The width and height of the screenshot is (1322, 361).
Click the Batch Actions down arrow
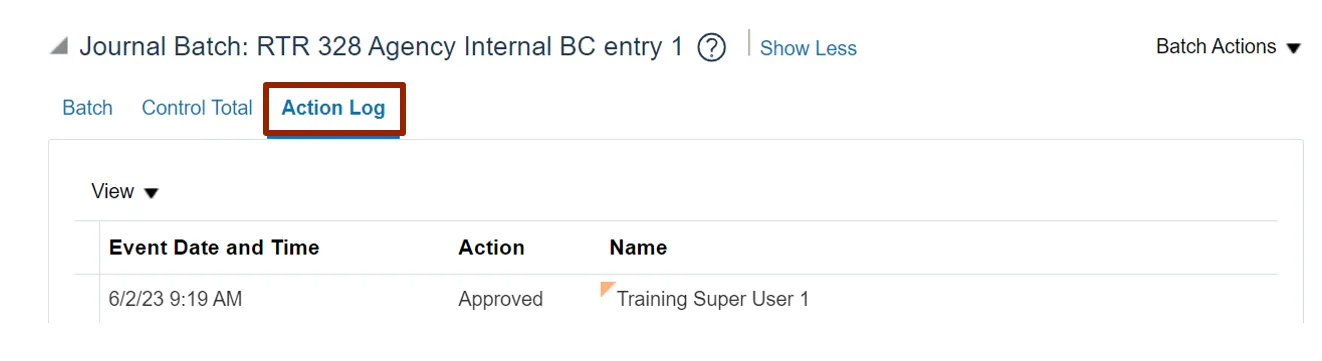[1293, 48]
